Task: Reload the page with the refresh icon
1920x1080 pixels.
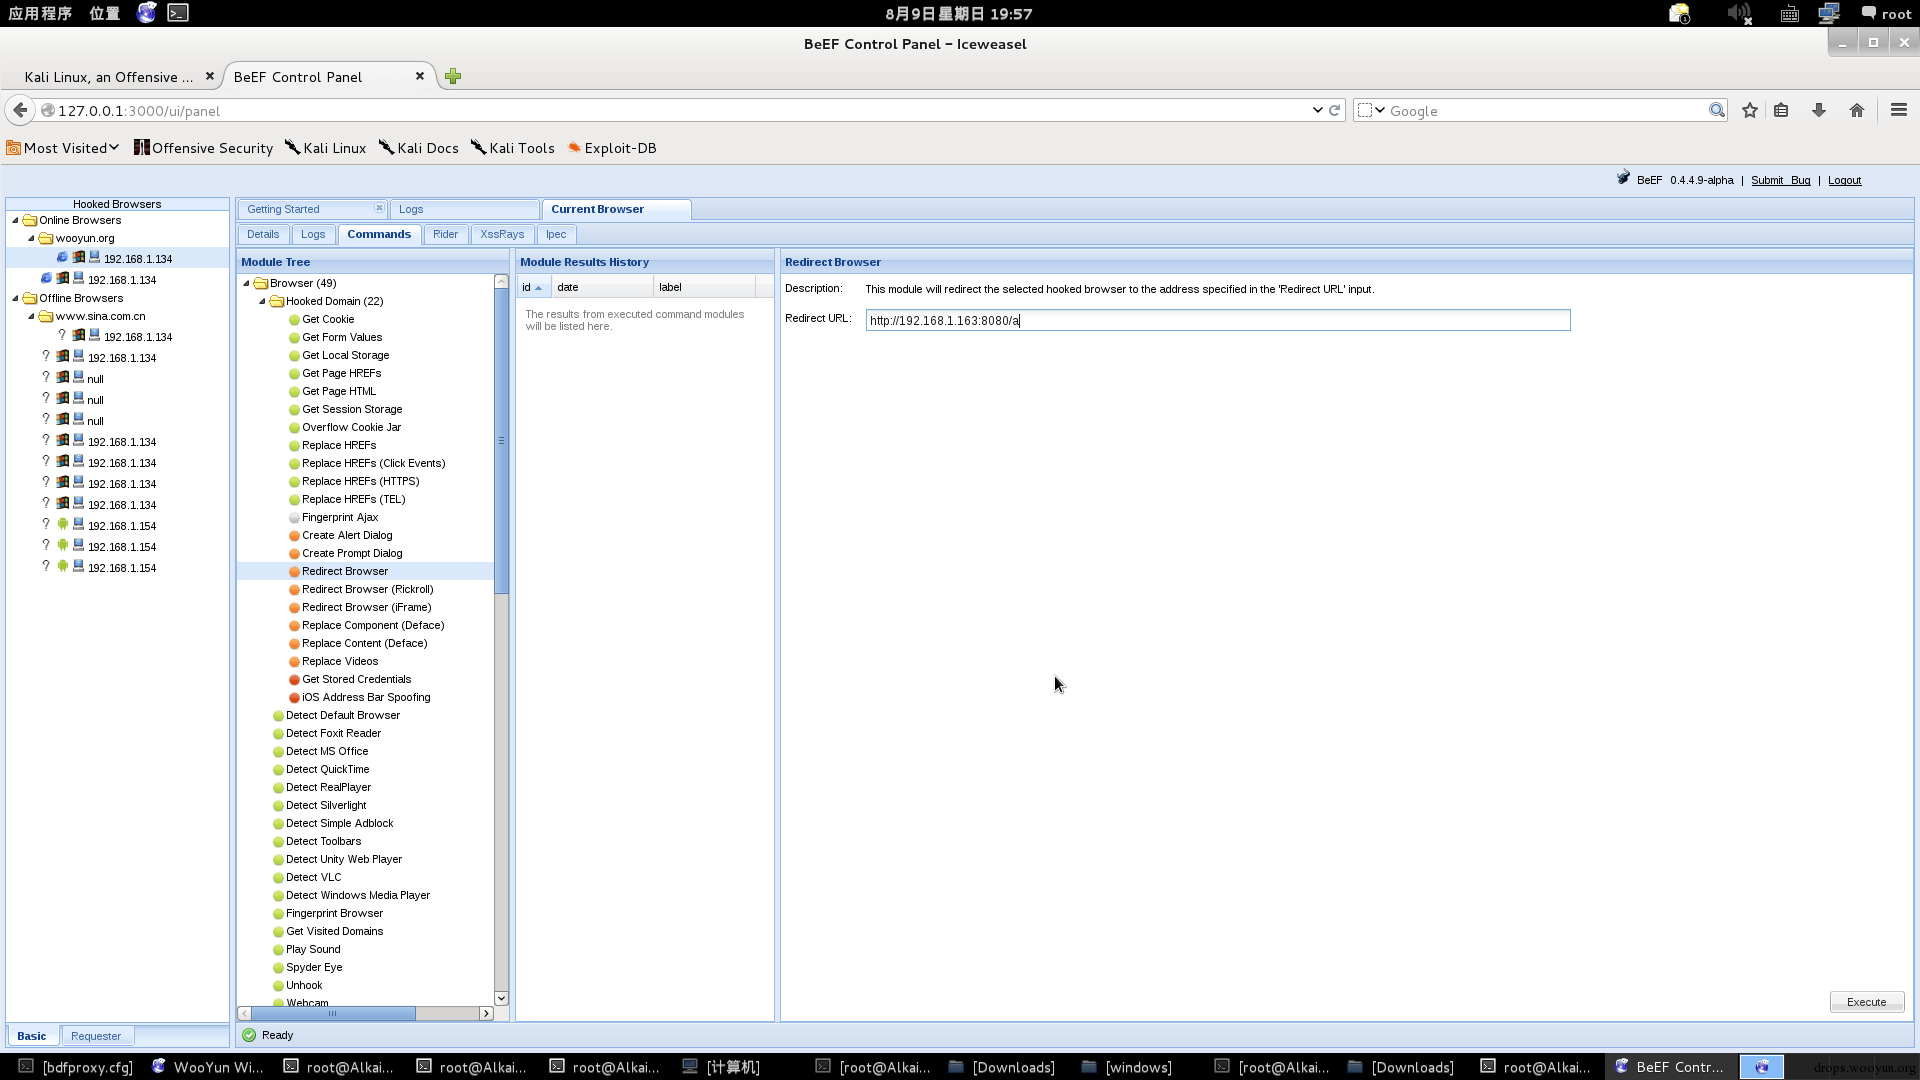Action: pos(1334,110)
